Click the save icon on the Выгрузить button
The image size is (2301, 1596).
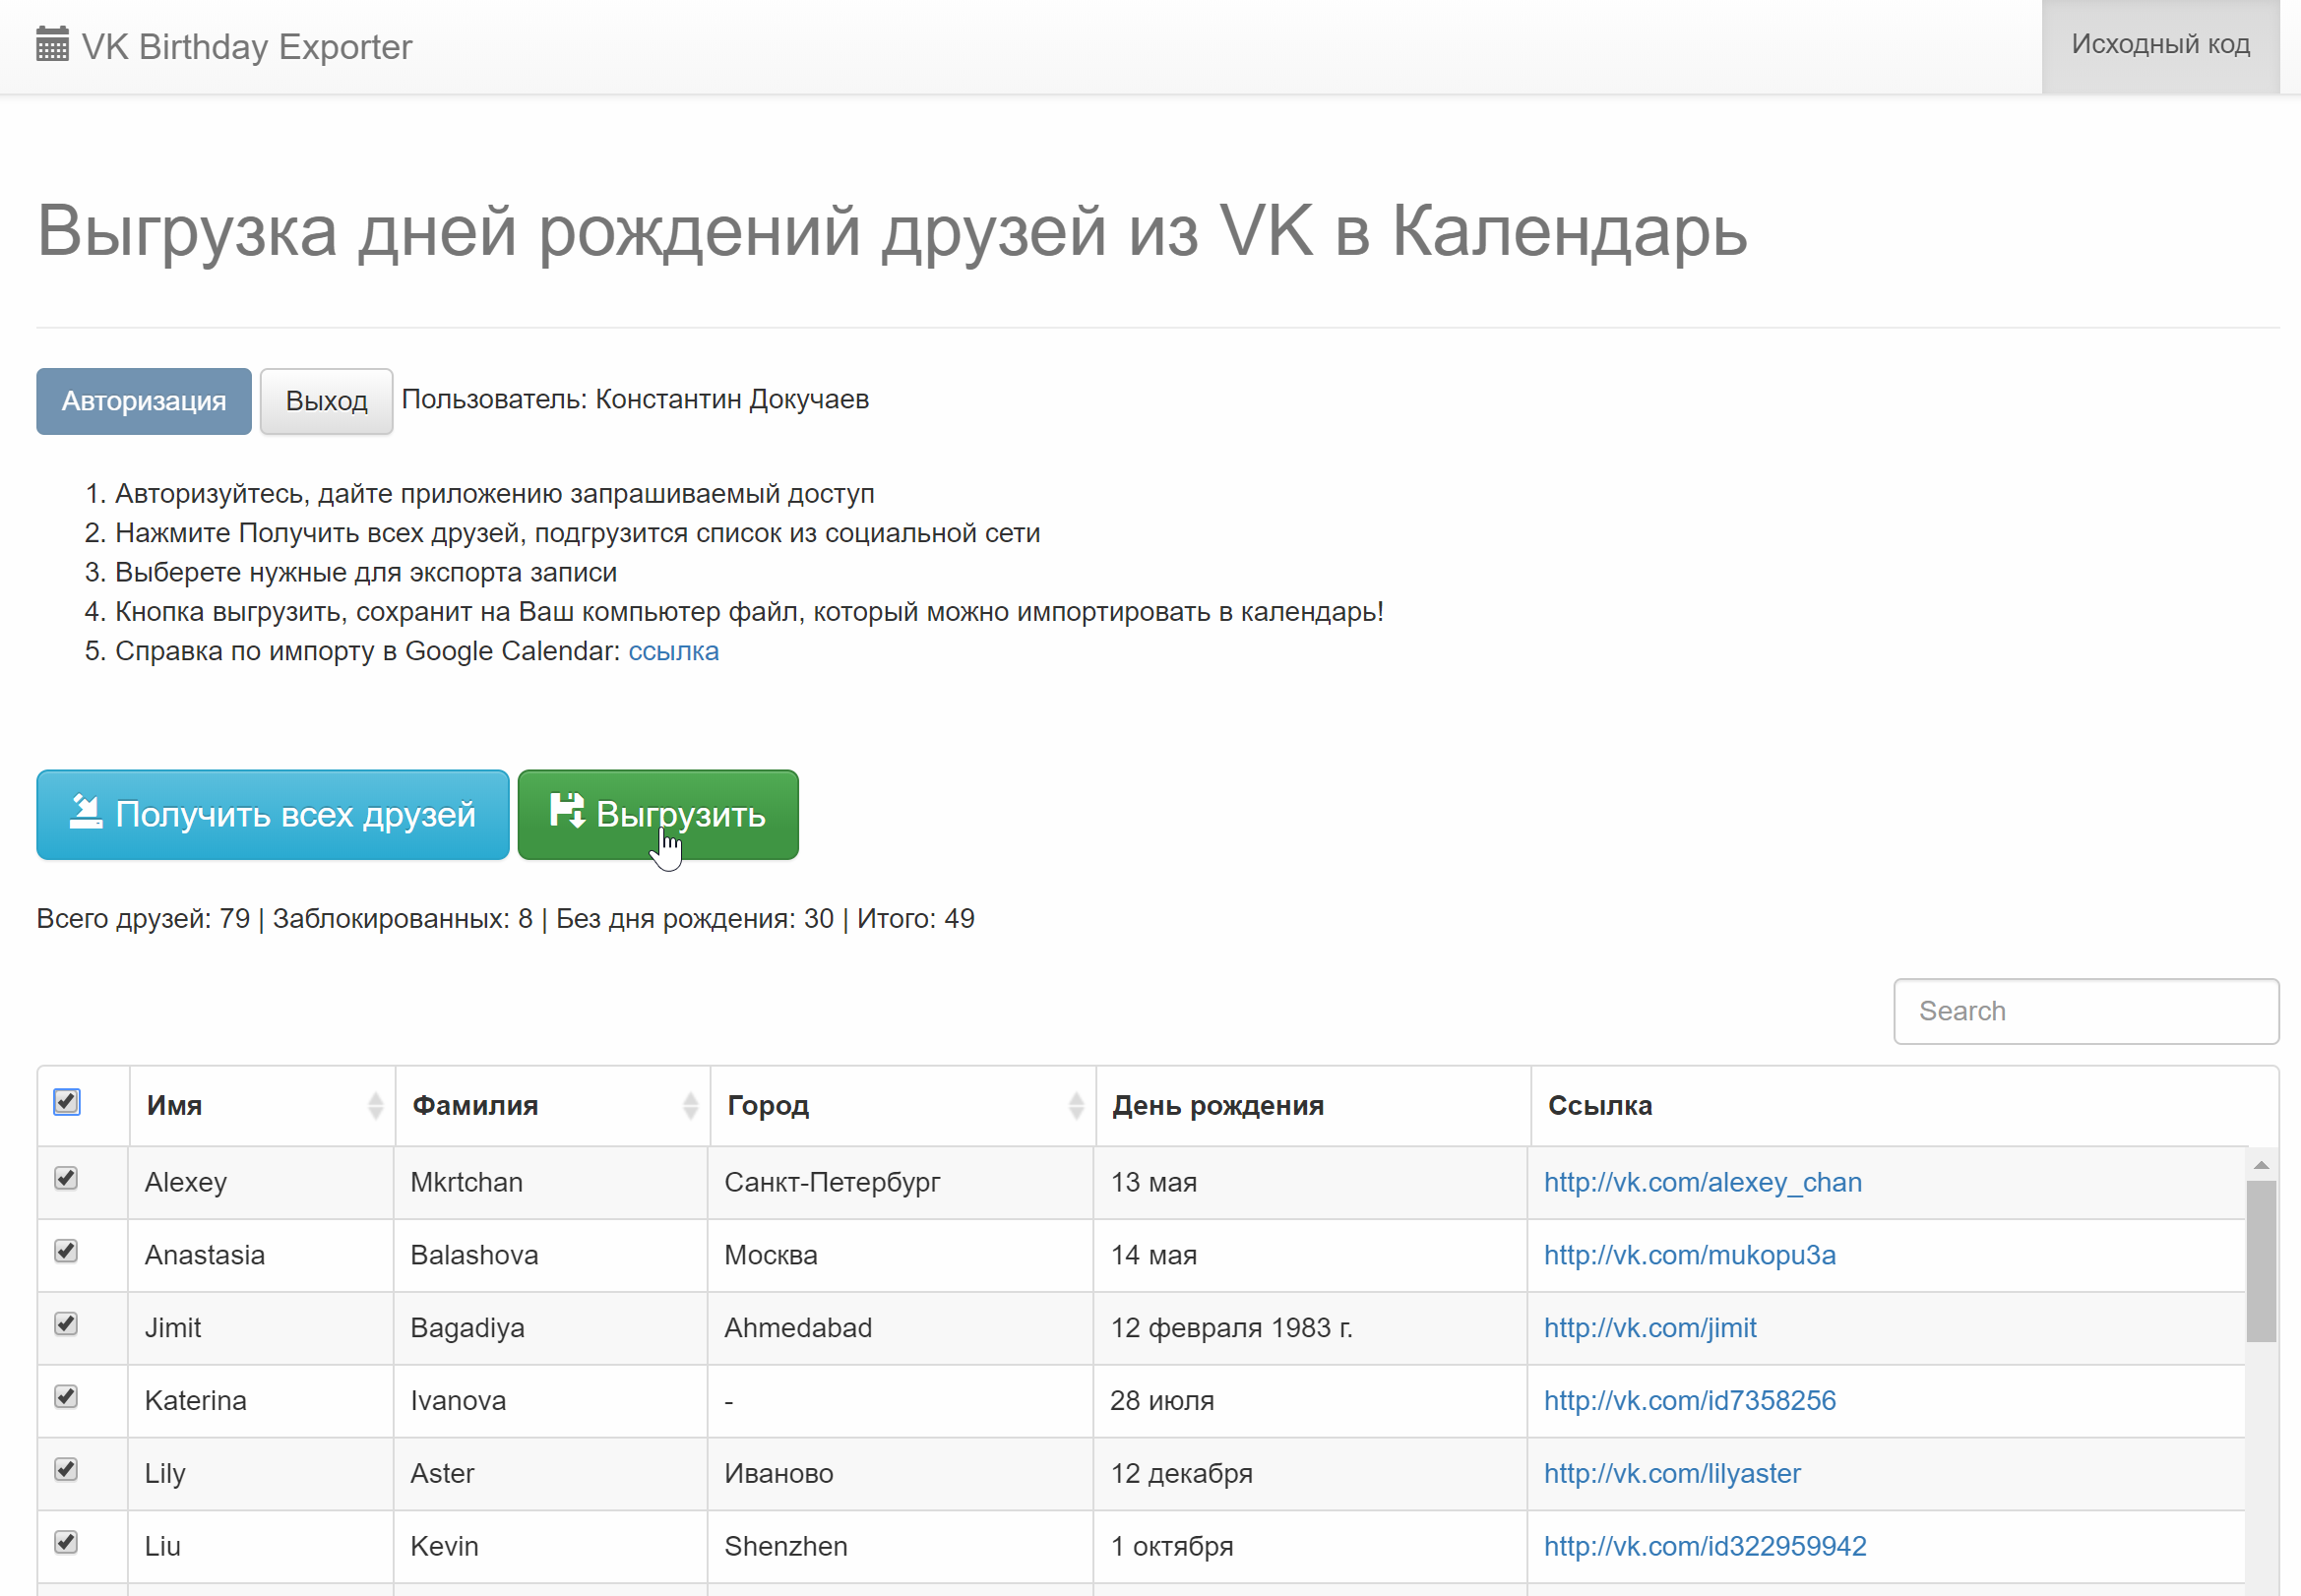pyautogui.click(x=567, y=810)
